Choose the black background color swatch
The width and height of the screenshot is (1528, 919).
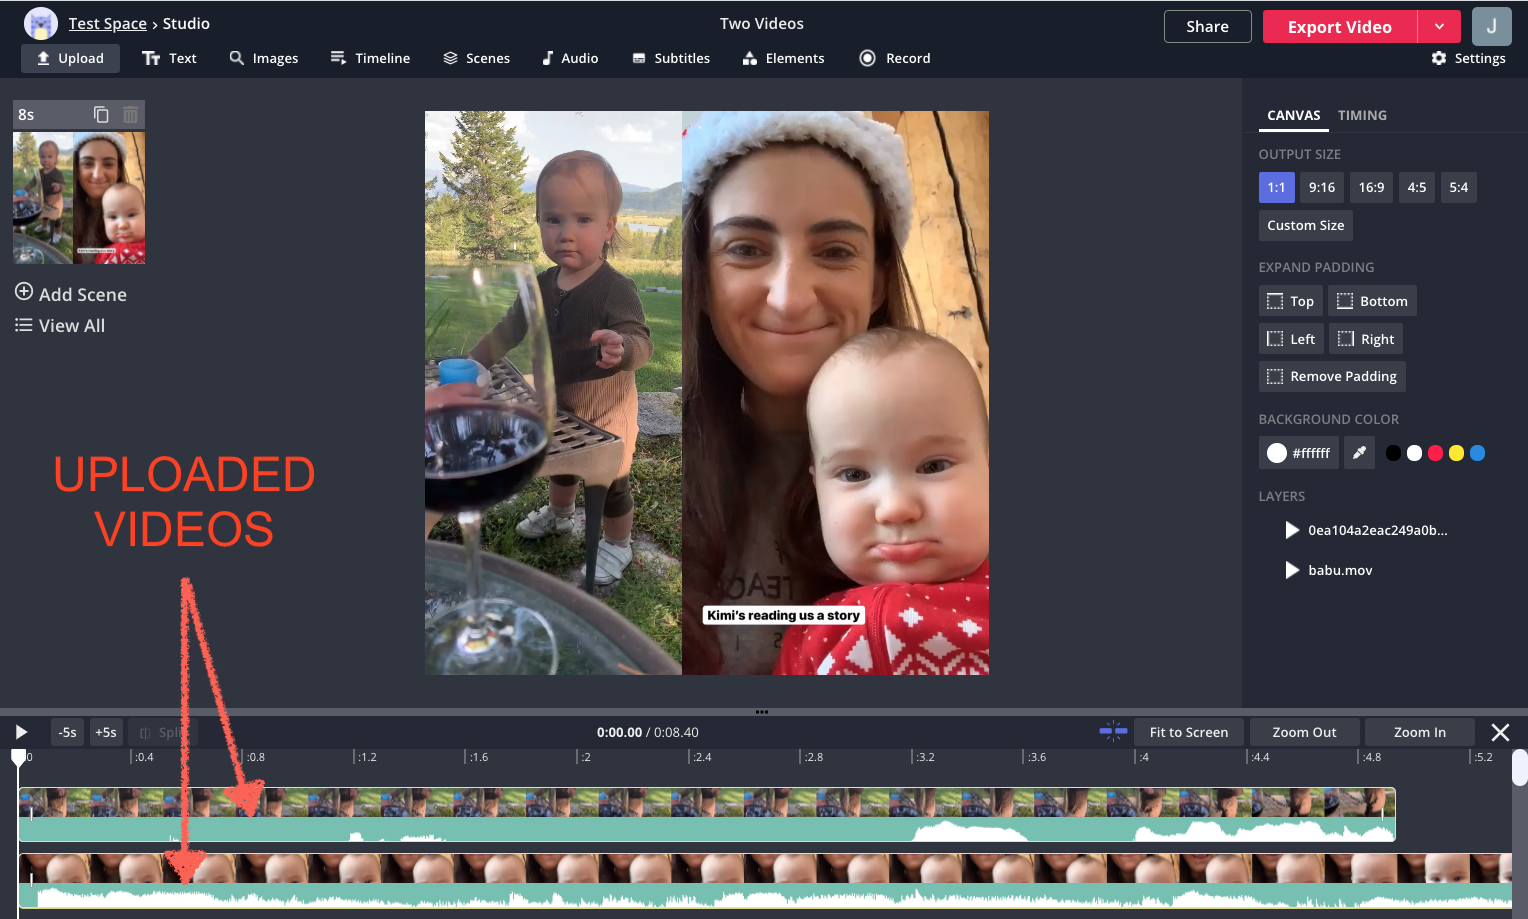point(1393,453)
